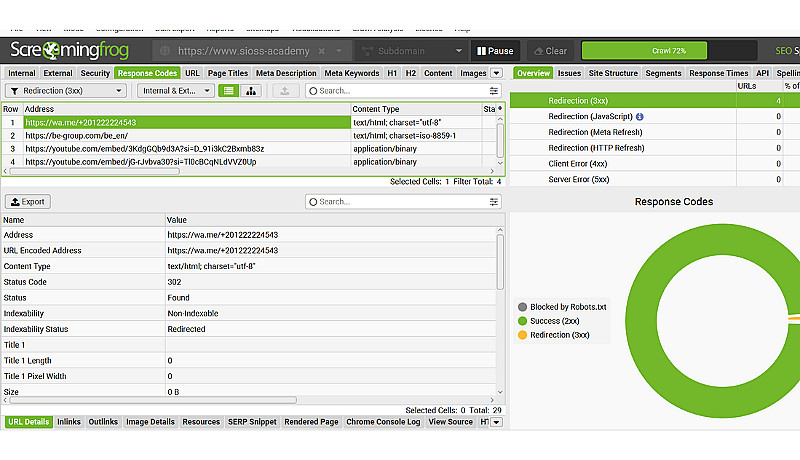Click the Export button
Screen dimensions: 800x460
click(x=28, y=202)
